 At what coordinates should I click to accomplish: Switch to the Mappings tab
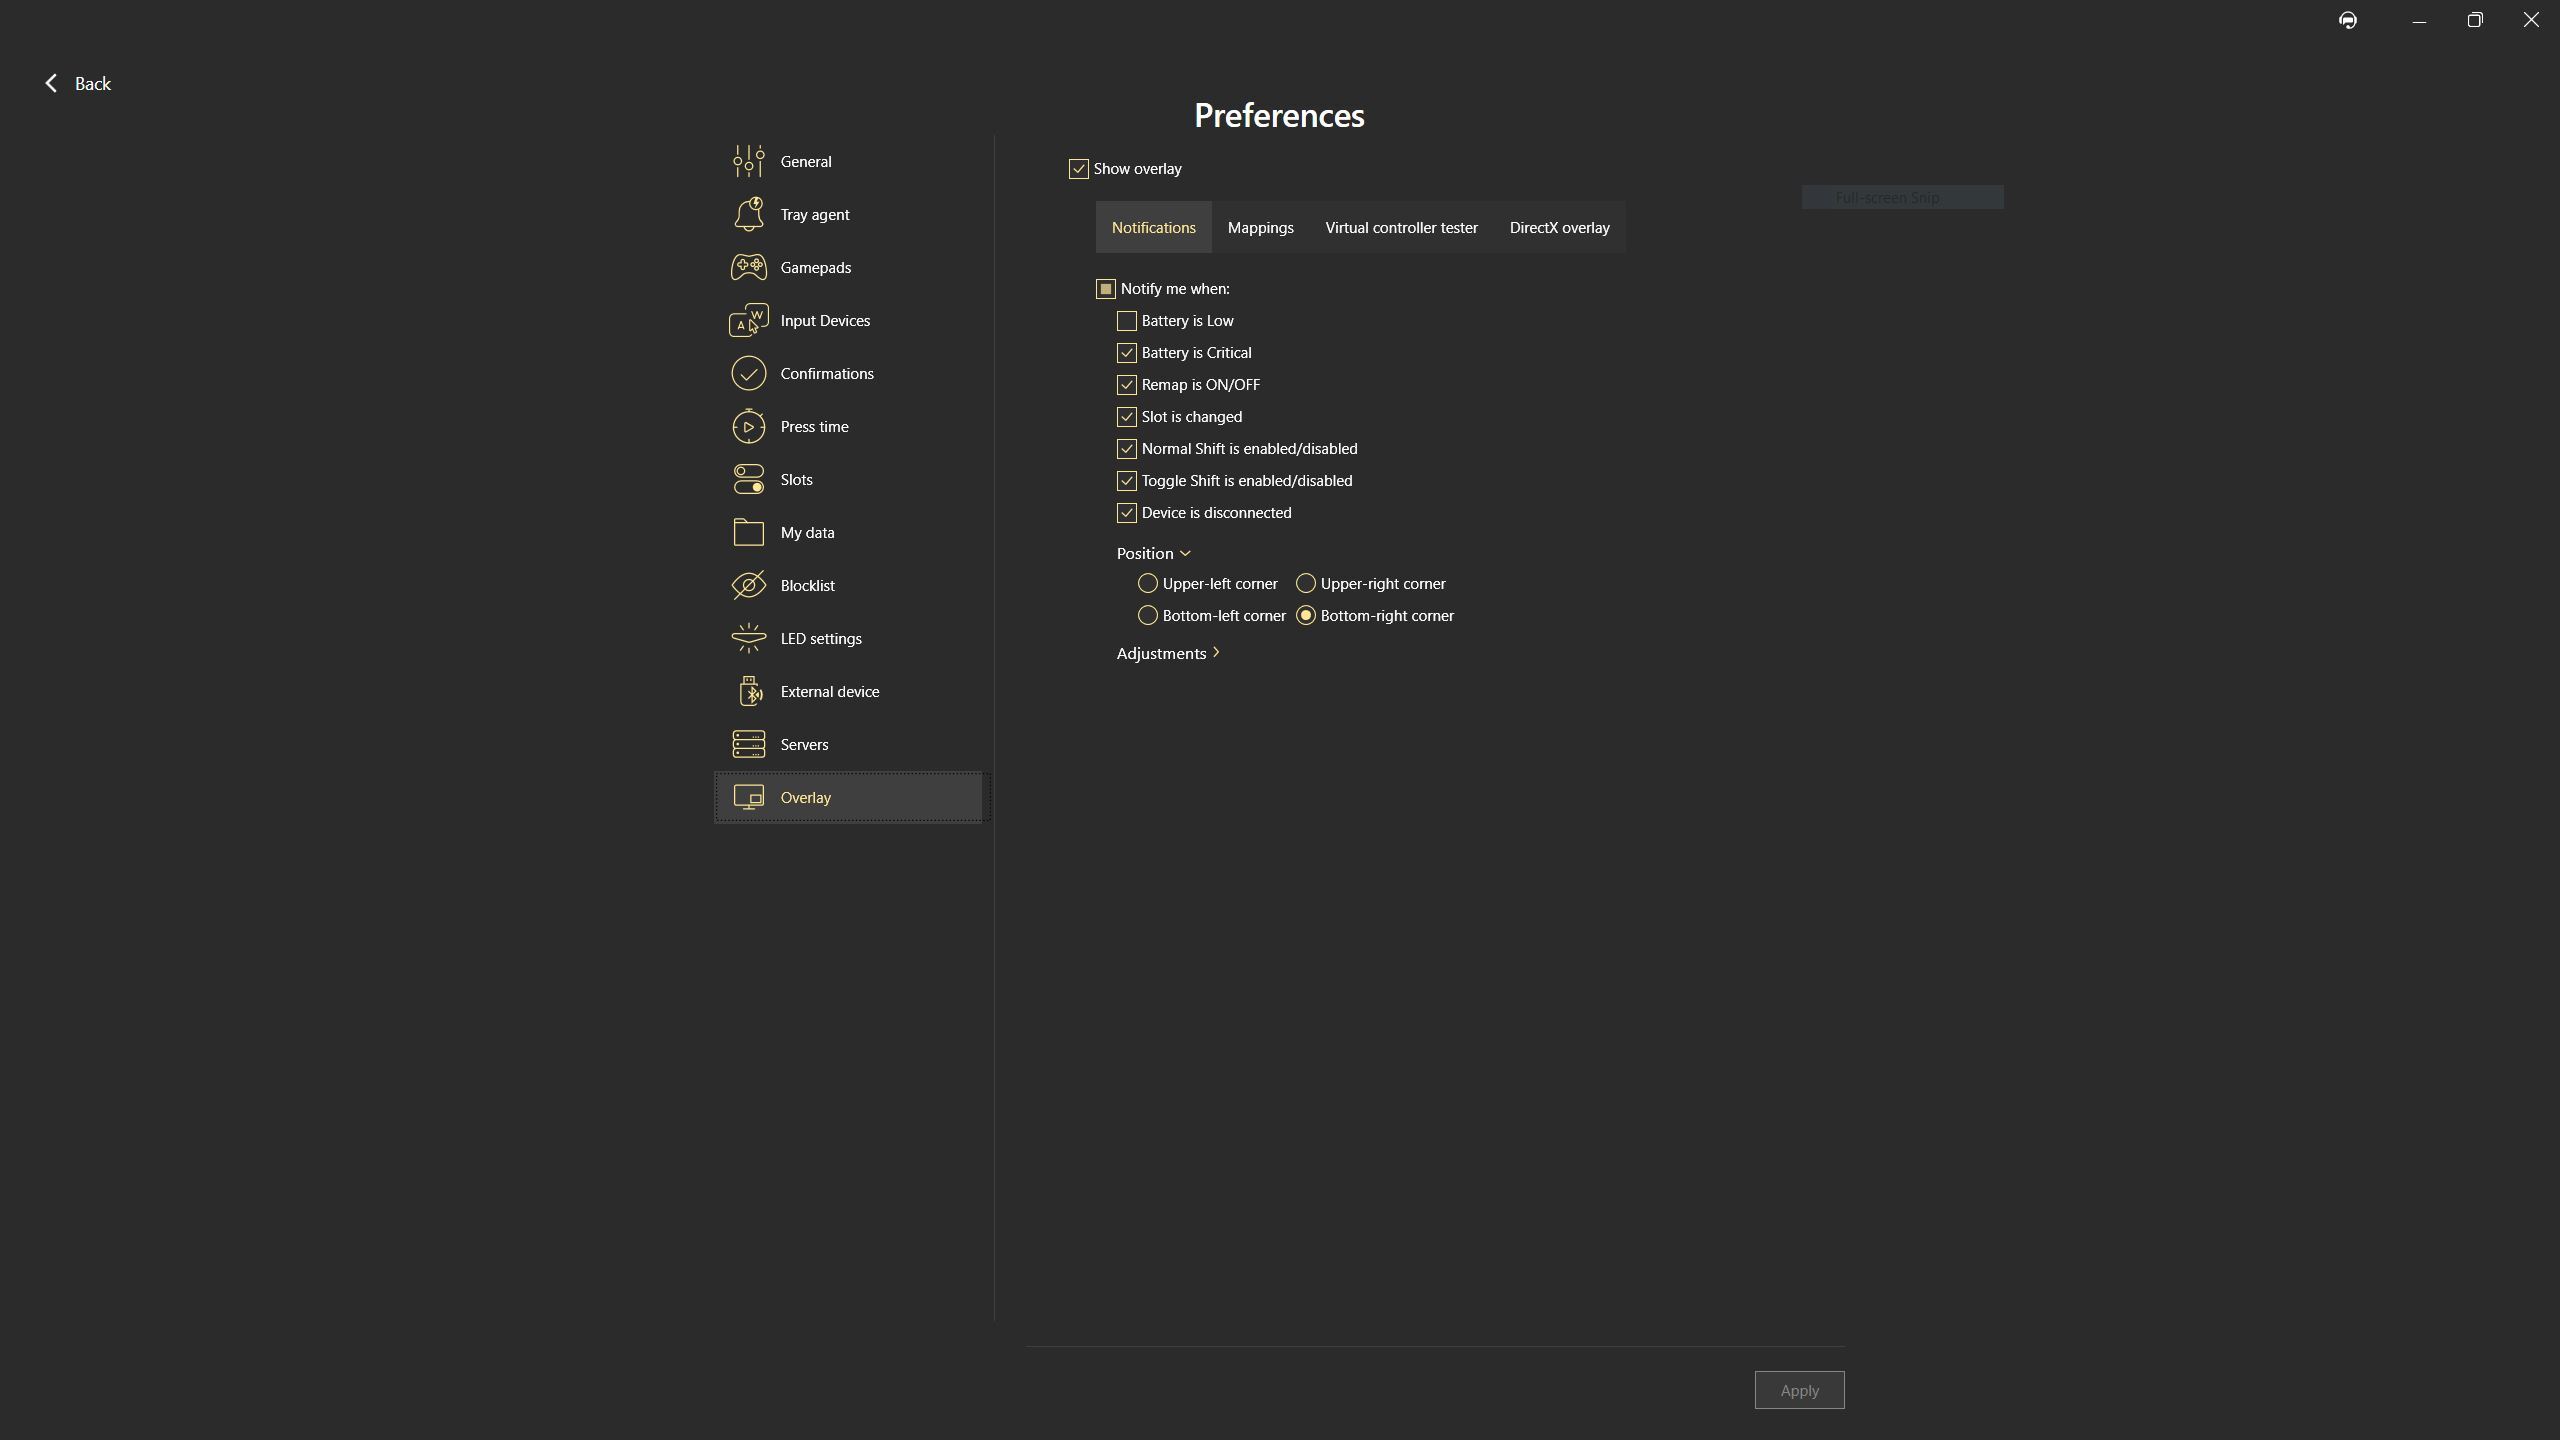pos(1260,227)
